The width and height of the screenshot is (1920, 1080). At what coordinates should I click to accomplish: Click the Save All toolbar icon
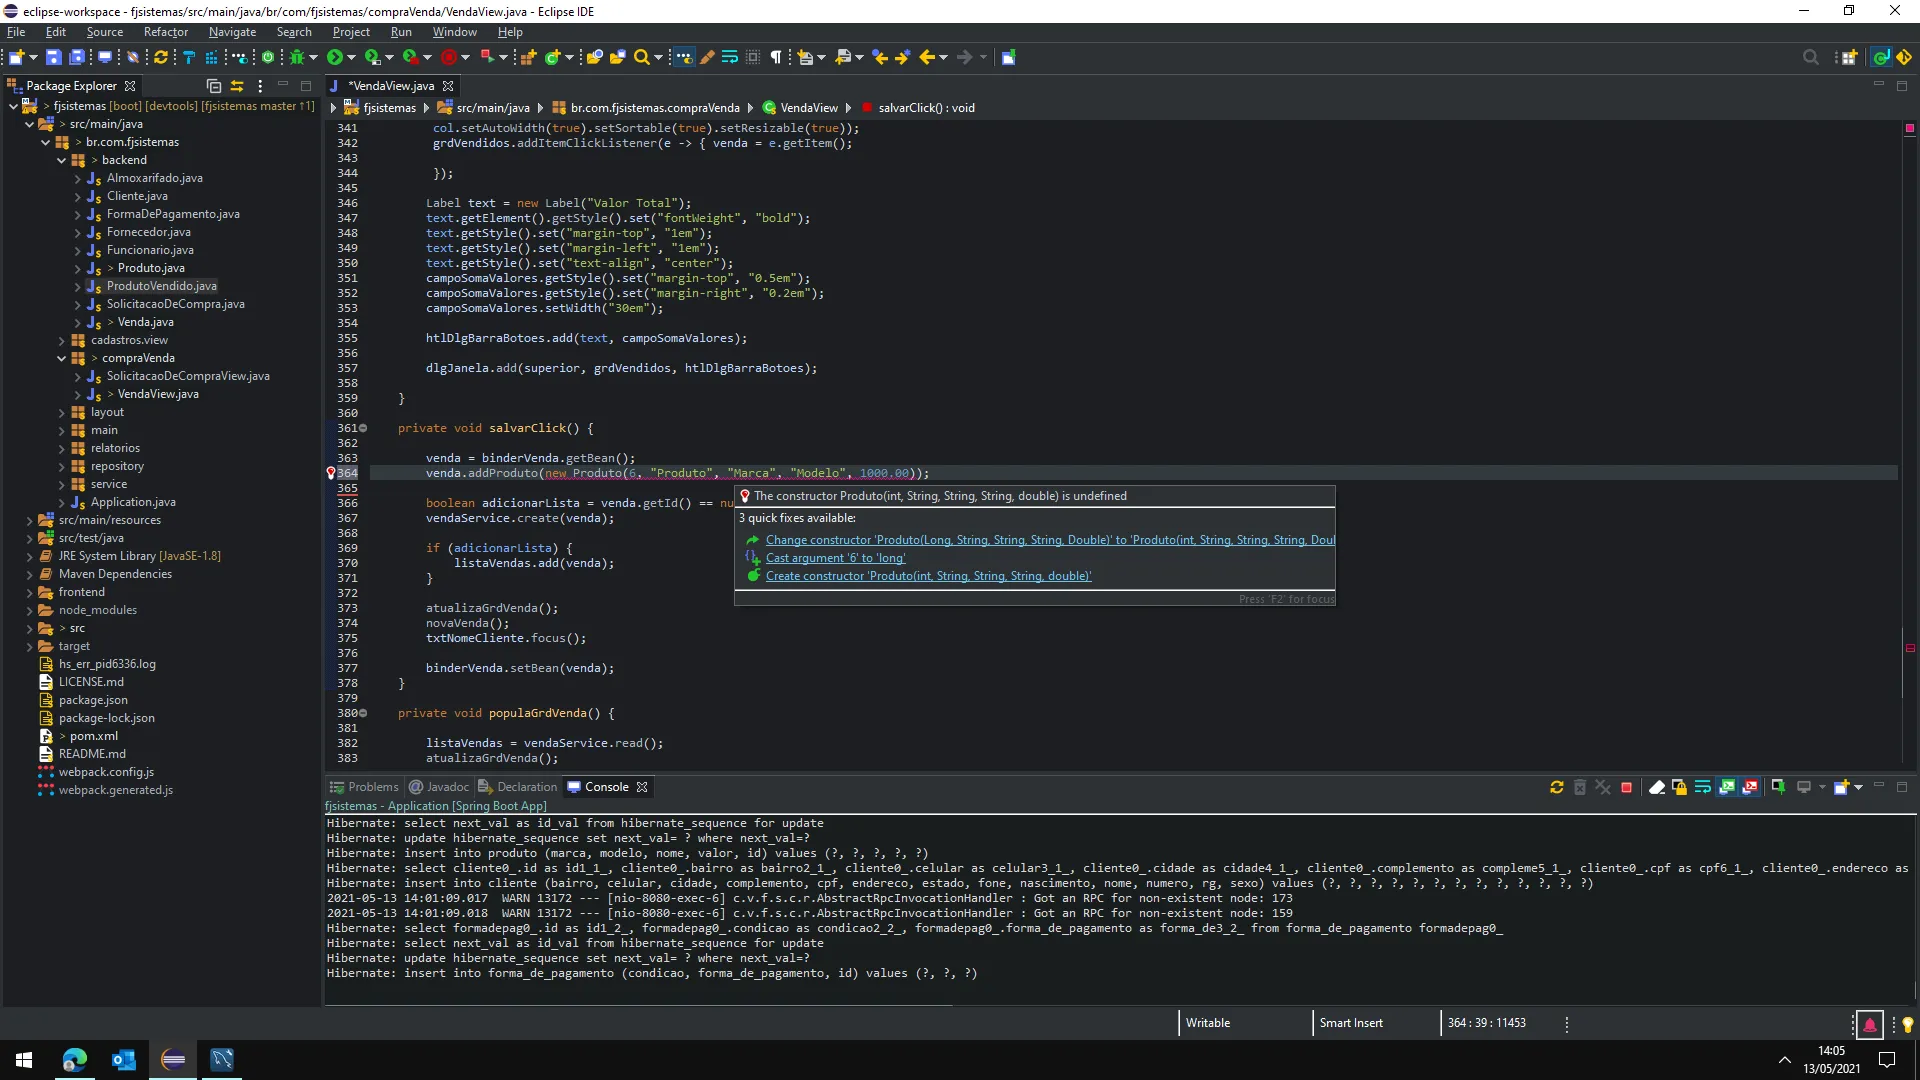[76, 57]
